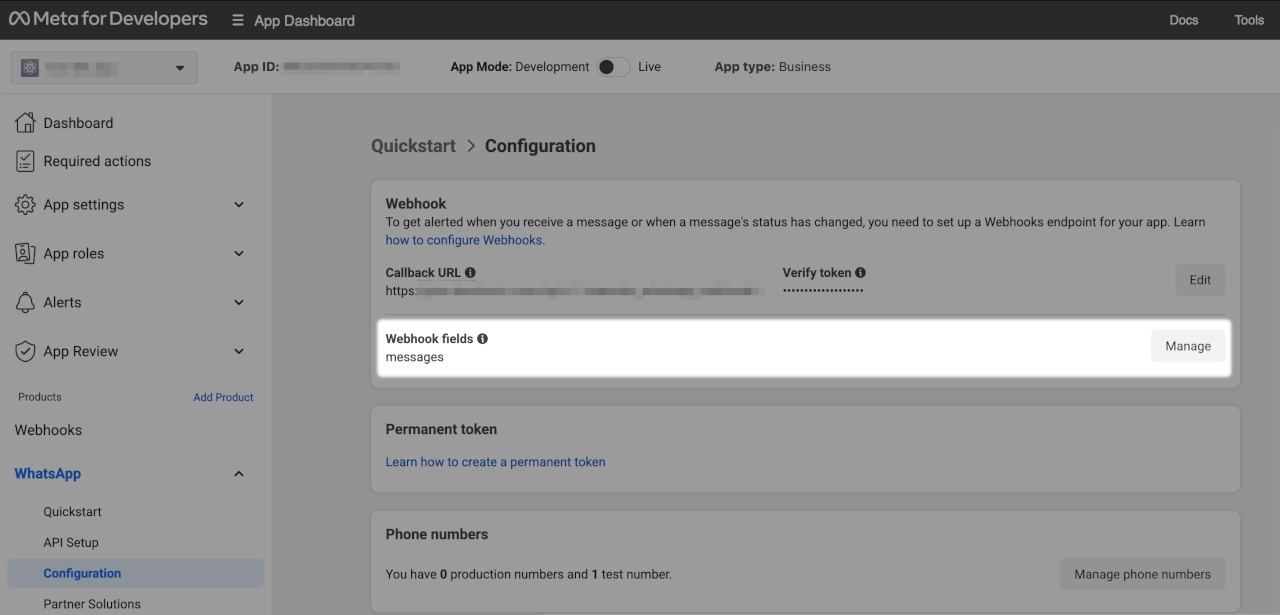Click the masked Verify token value
Screen dimensions: 1280x615
coord(823,291)
